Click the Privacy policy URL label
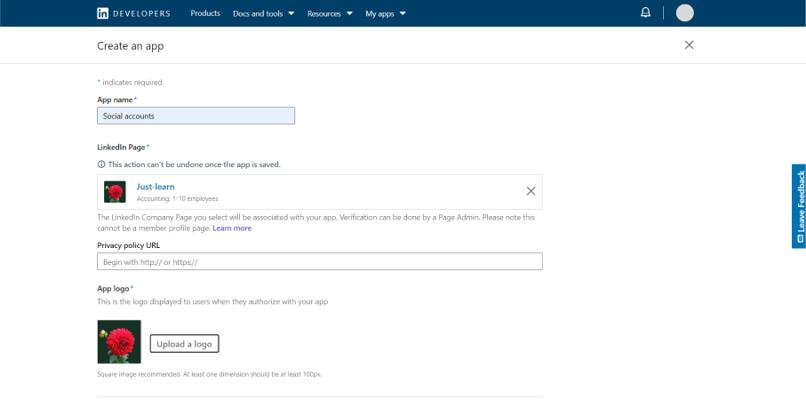This screenshot has height=400, width=806. point(128,245)
